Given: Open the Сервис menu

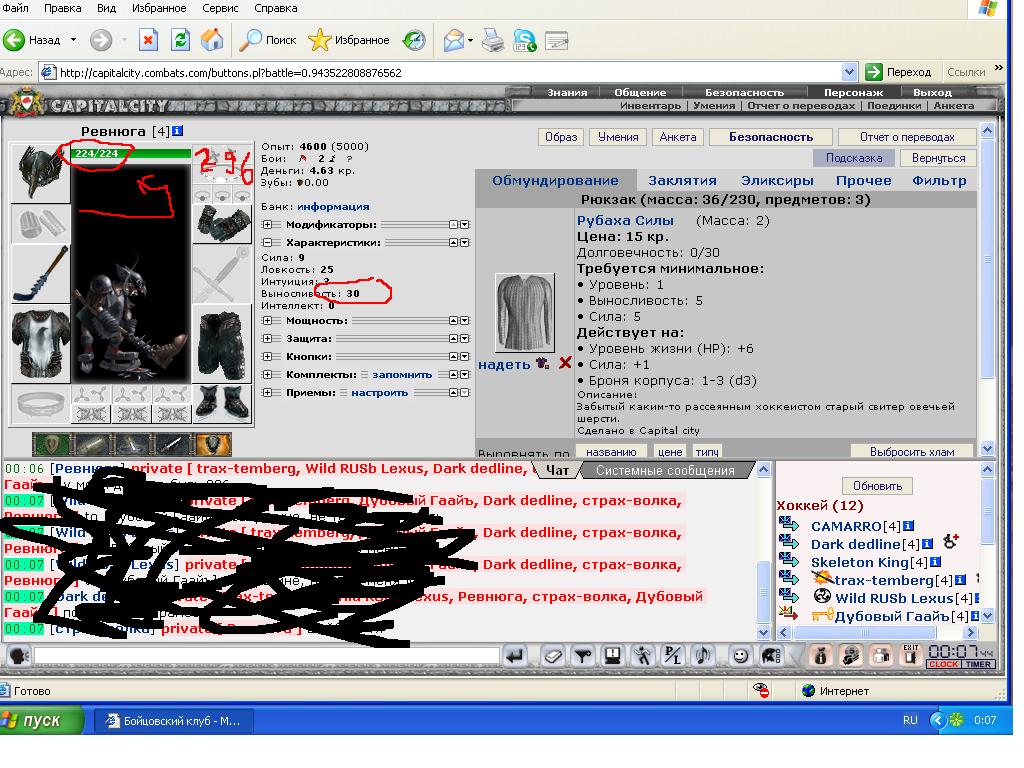Looking at the screenshot, I should (219, 8).
